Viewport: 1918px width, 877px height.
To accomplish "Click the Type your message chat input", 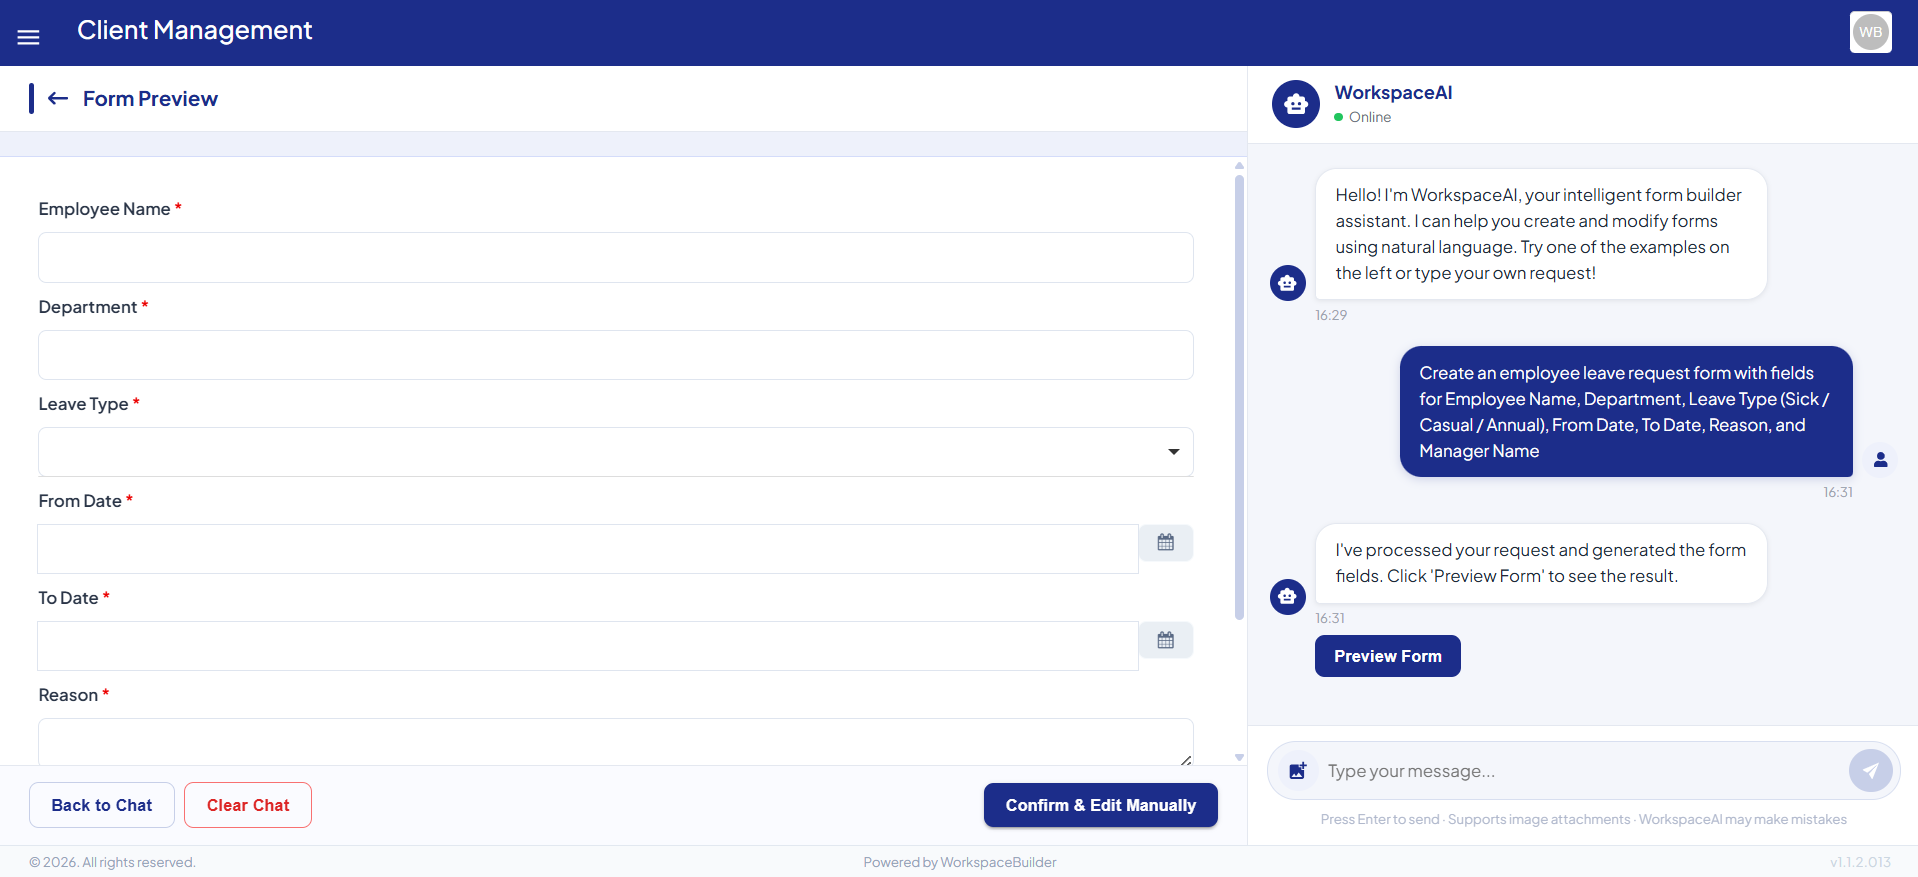I will [1584, 771].
